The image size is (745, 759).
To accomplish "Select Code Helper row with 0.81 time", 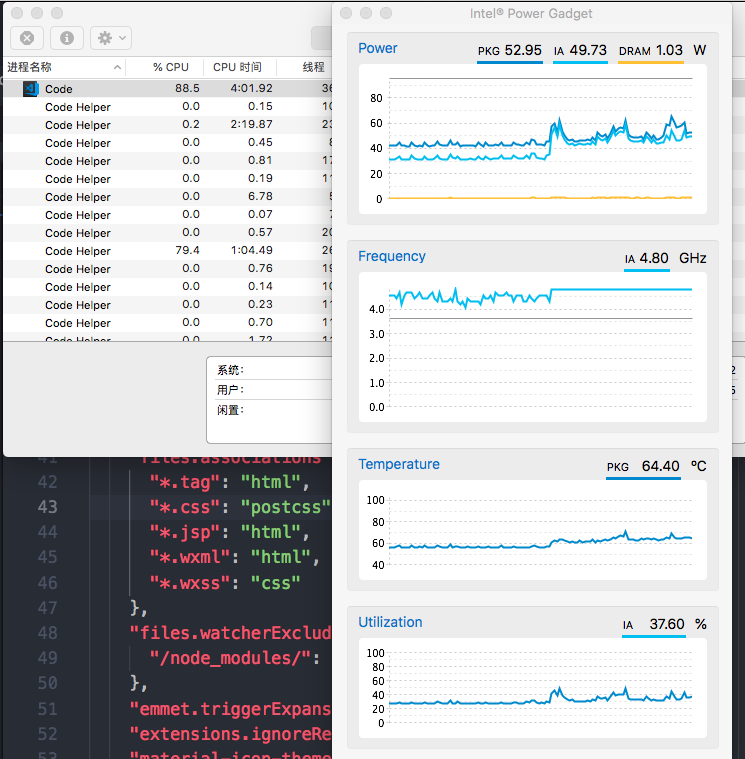I will tap(167, 161).
